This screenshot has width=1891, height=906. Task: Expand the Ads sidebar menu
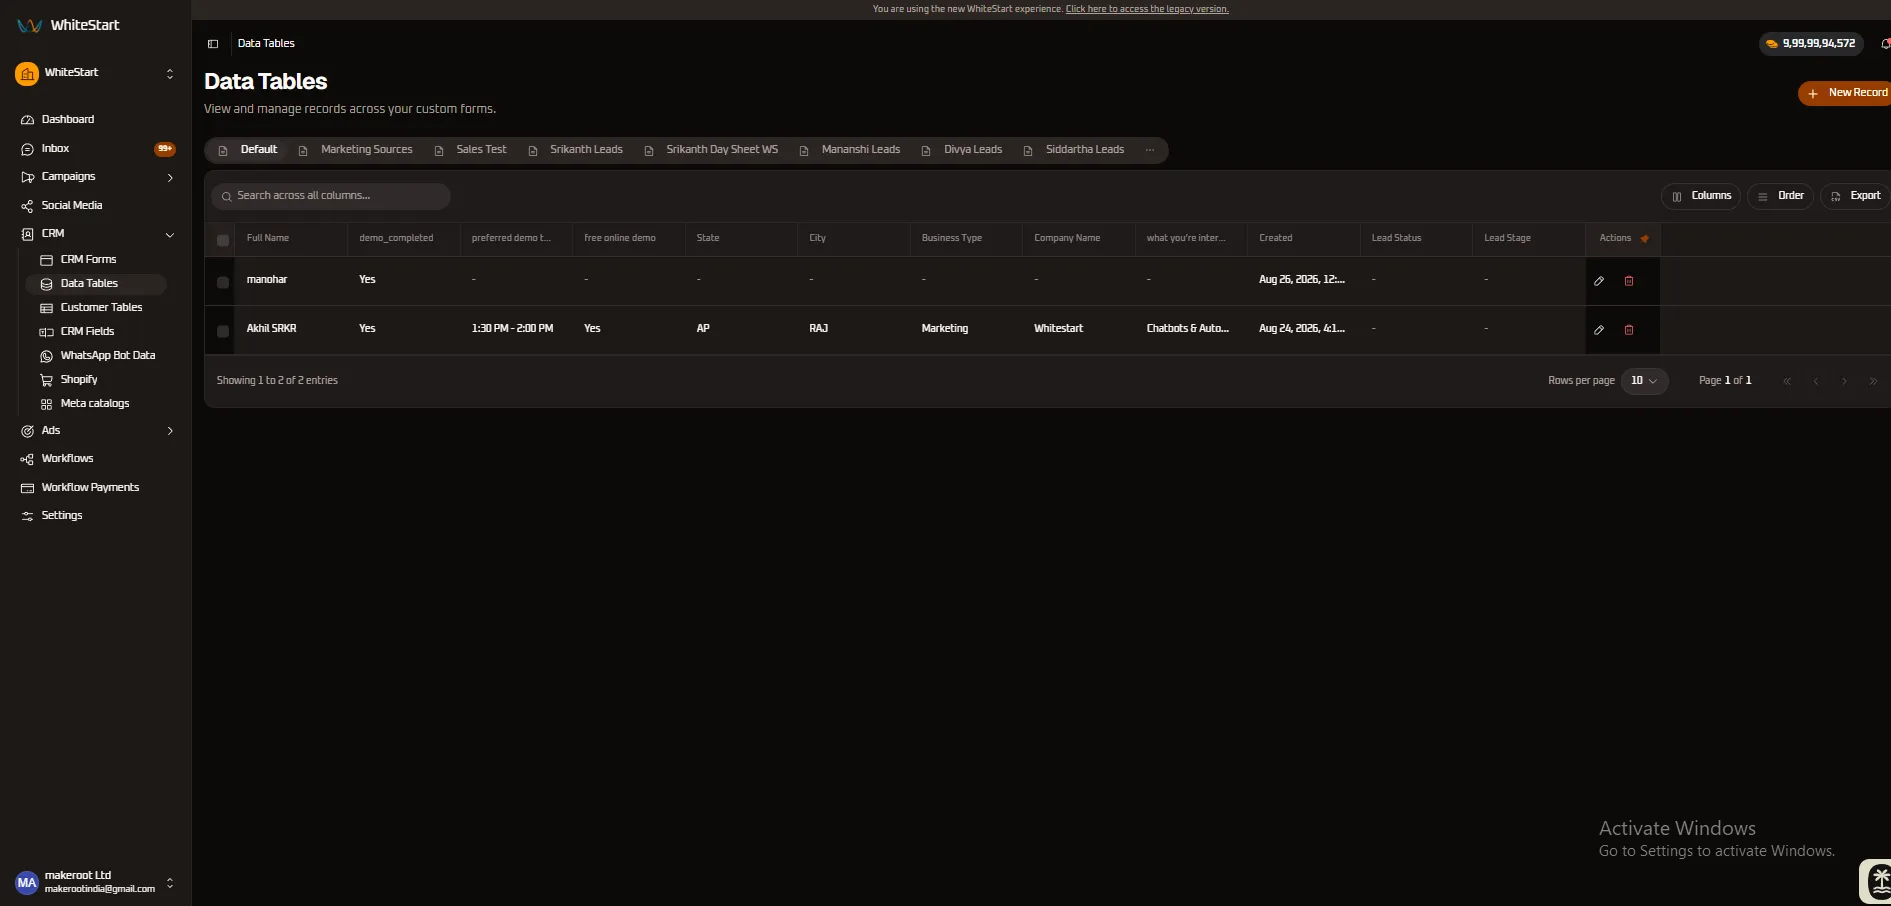point(170,431)
